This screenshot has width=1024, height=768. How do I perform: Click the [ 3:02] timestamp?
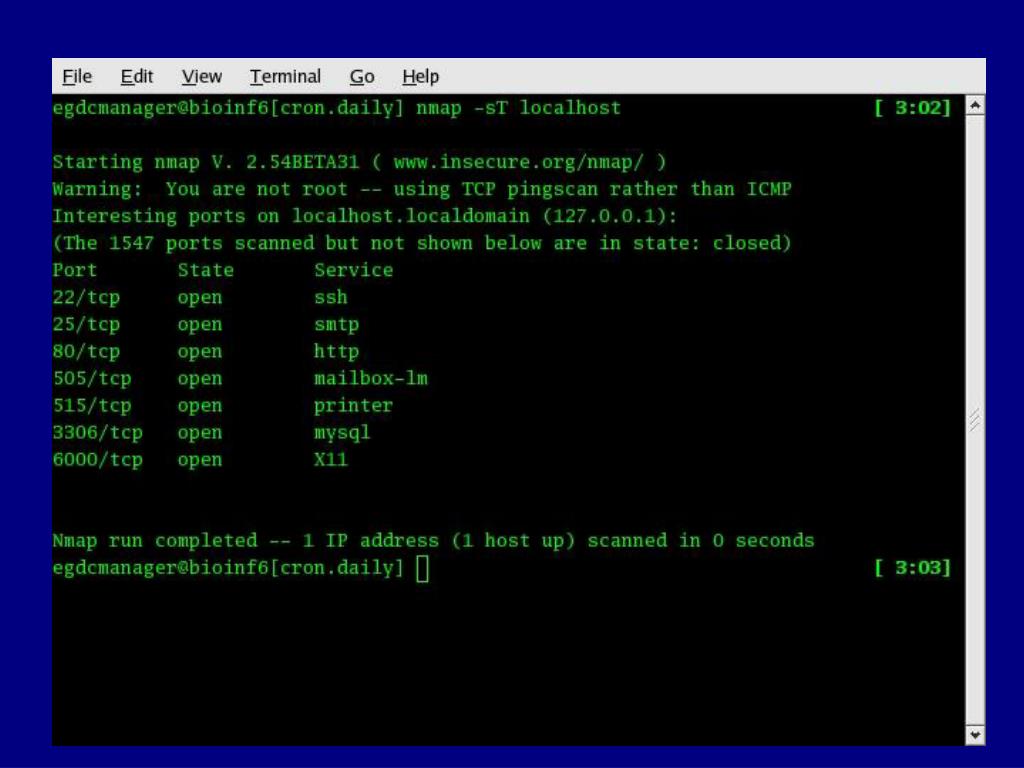click(x=913, y=108)
